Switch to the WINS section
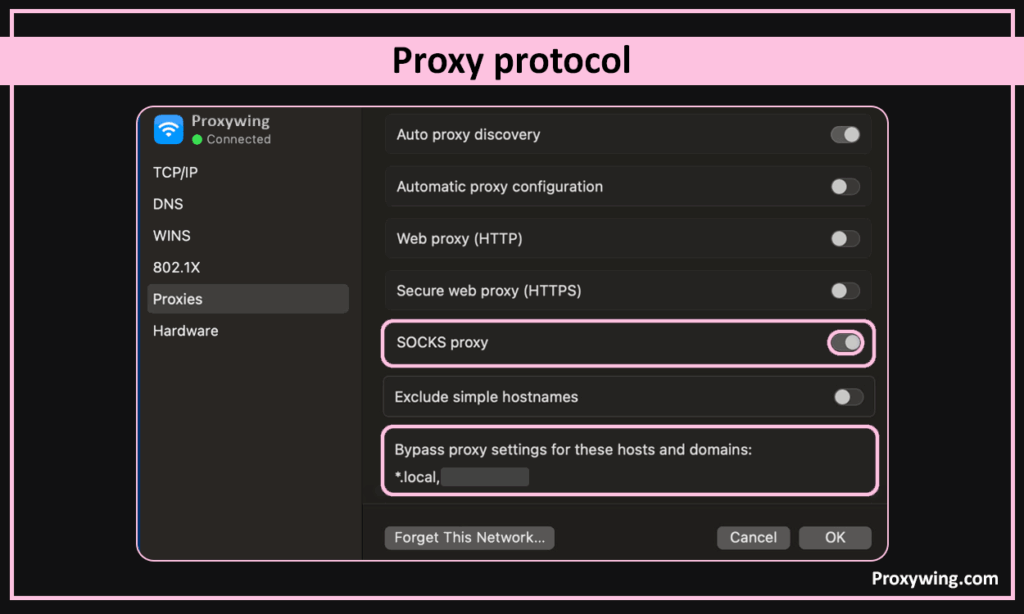 coord(171,236)
